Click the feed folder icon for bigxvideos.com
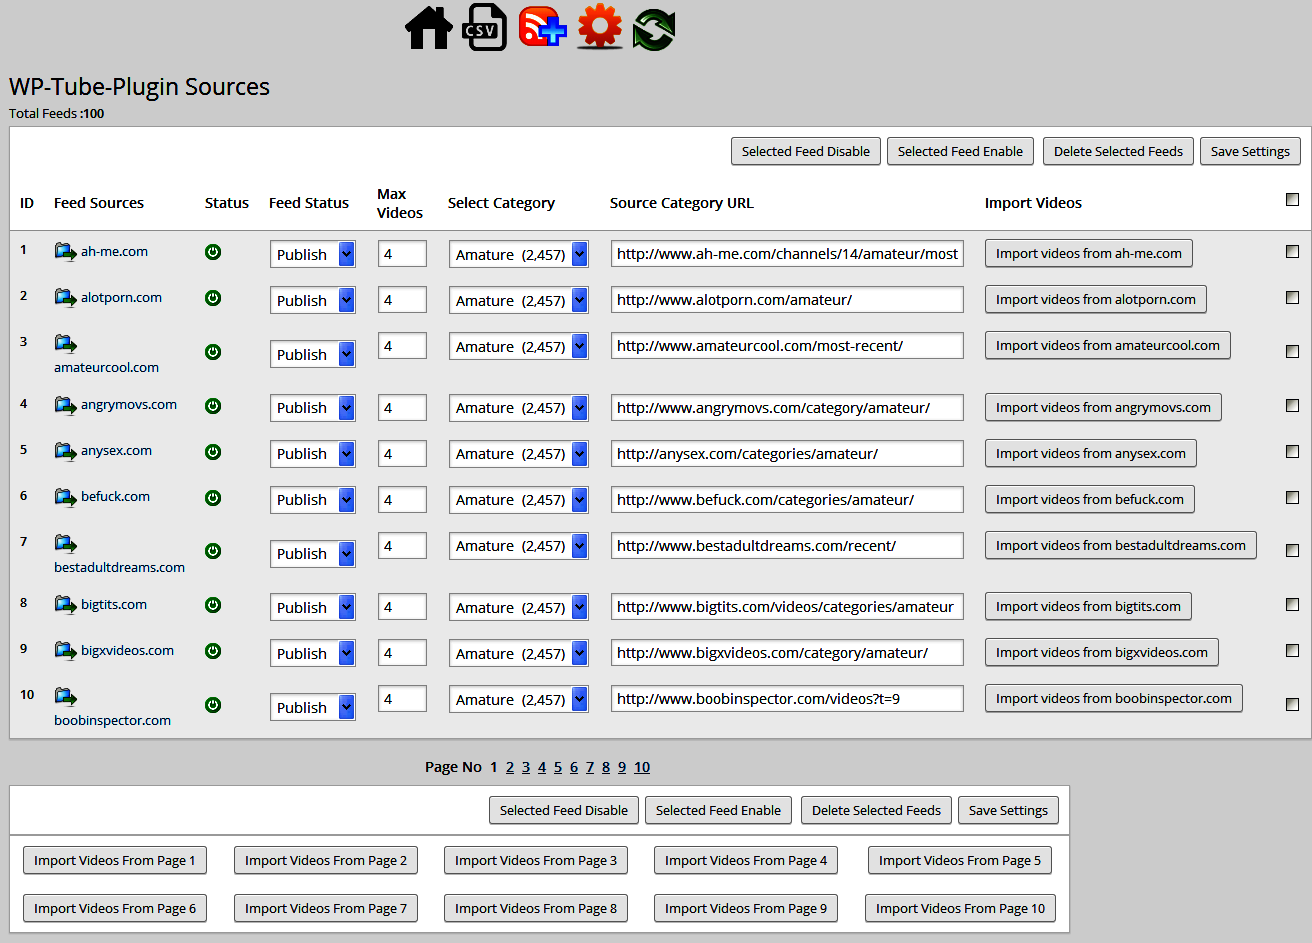Viewport: 1312px width, 943px height. tap(66, 650)
